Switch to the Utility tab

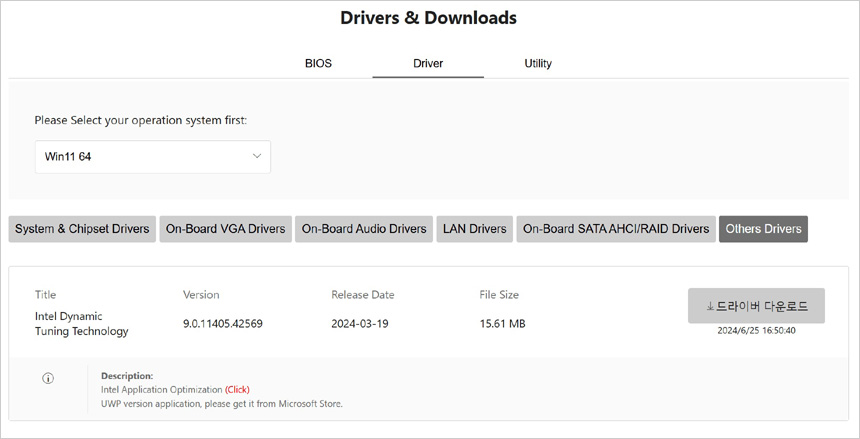point(538,63)
